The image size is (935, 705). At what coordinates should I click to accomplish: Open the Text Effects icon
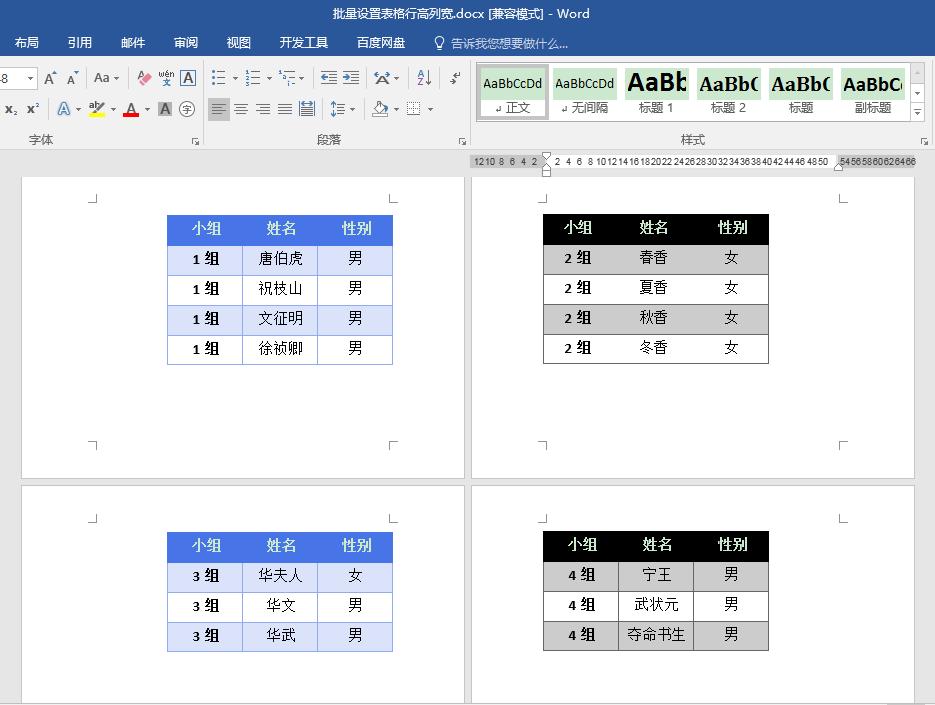click(63, 110)
